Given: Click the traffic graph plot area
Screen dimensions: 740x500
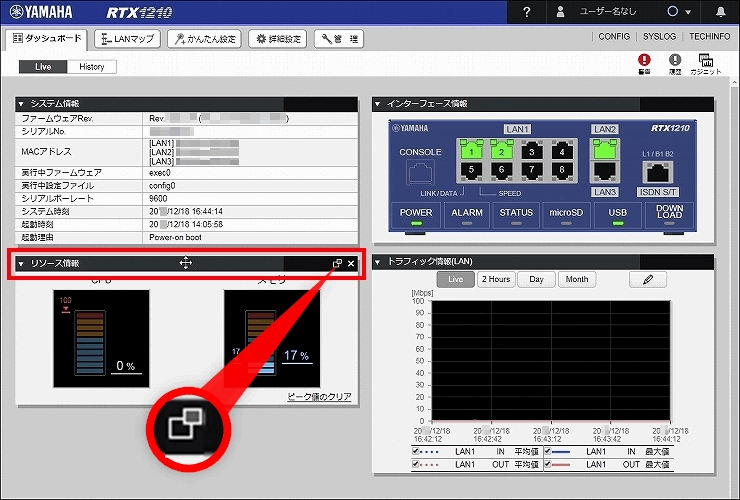Looking at the screenshot, I should (551, 361).
